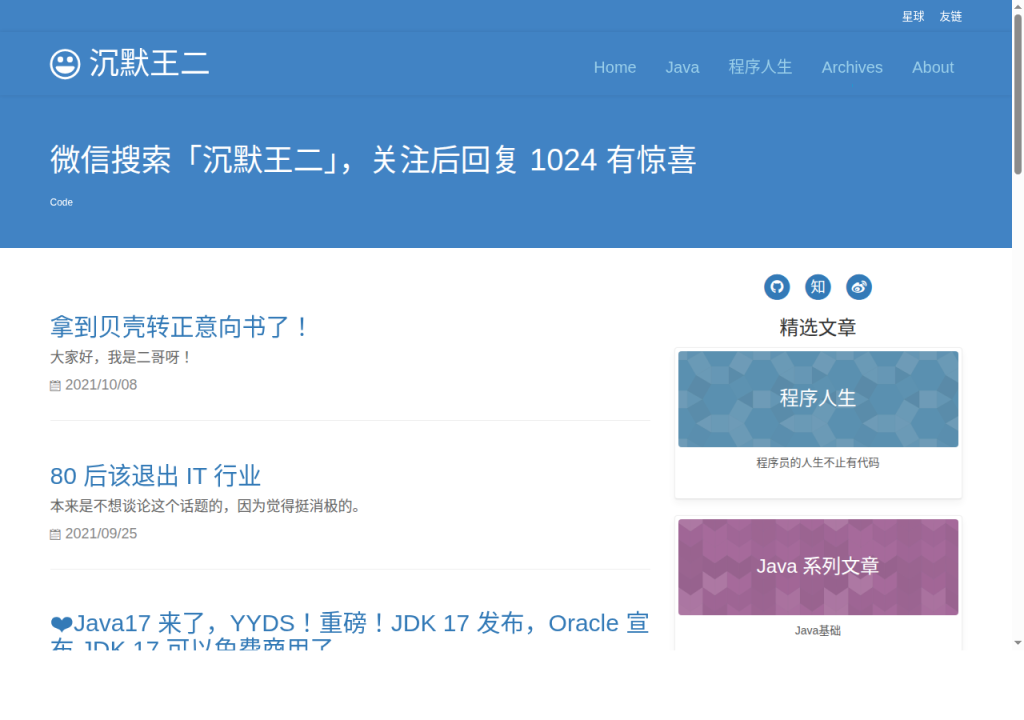
Task: Open the 程序人生 featured card image
Action: (x=818, y=399)
